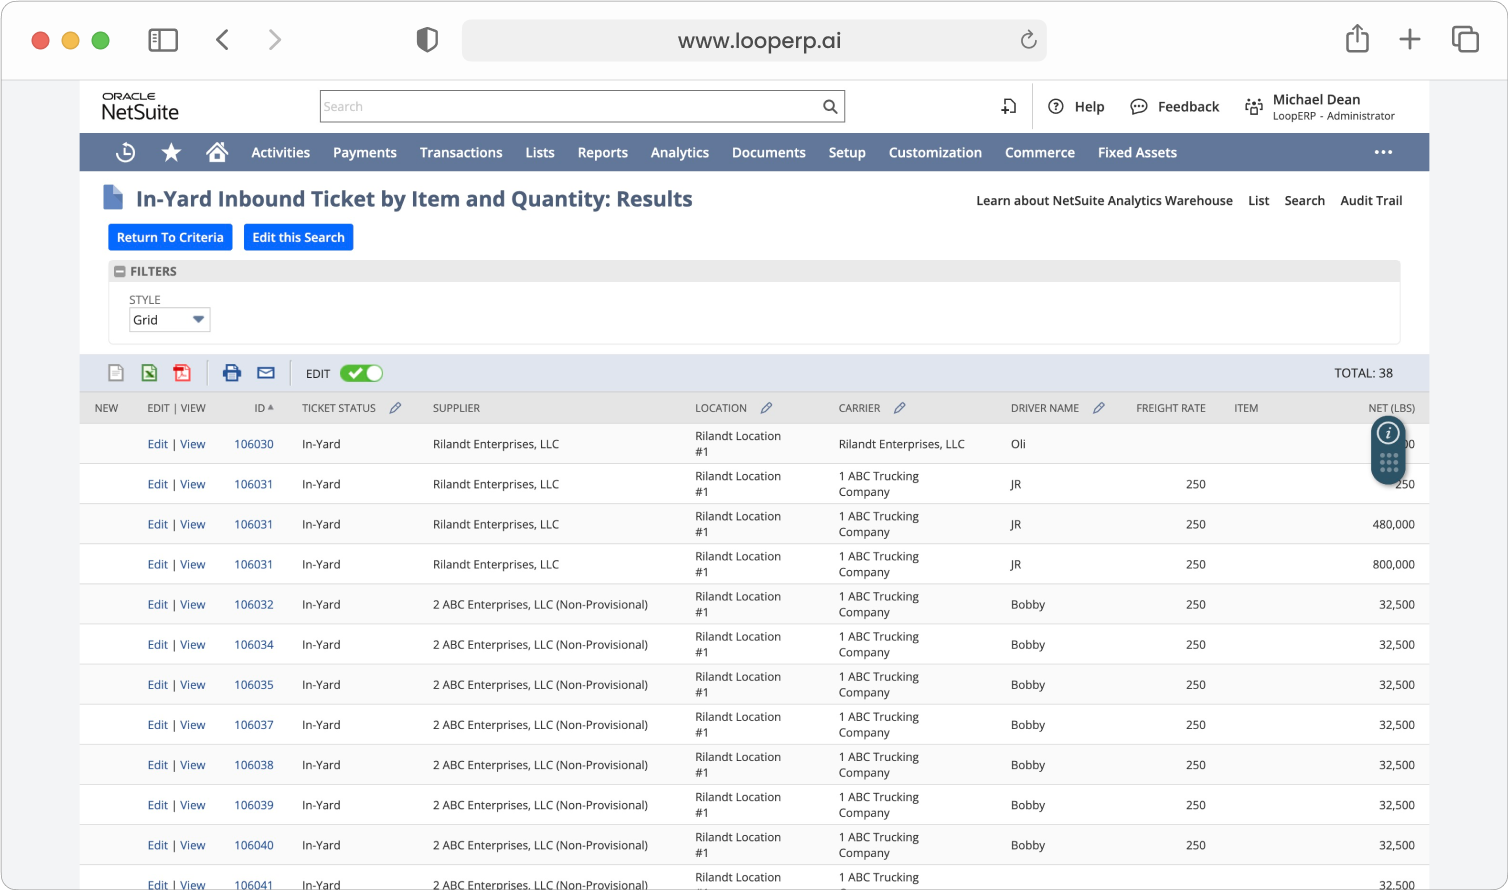
Task: Click the Return To Criteria button
Action: 170,237
